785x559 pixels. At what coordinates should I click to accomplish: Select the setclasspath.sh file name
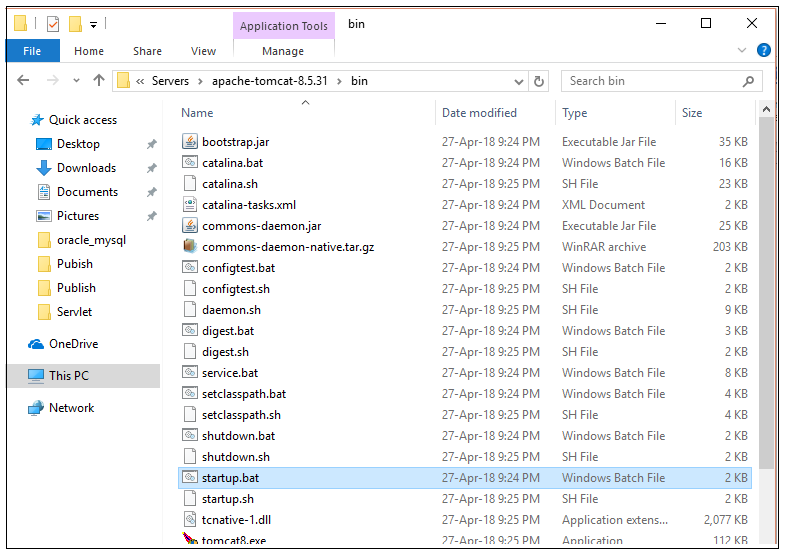[x=241, y=415]
